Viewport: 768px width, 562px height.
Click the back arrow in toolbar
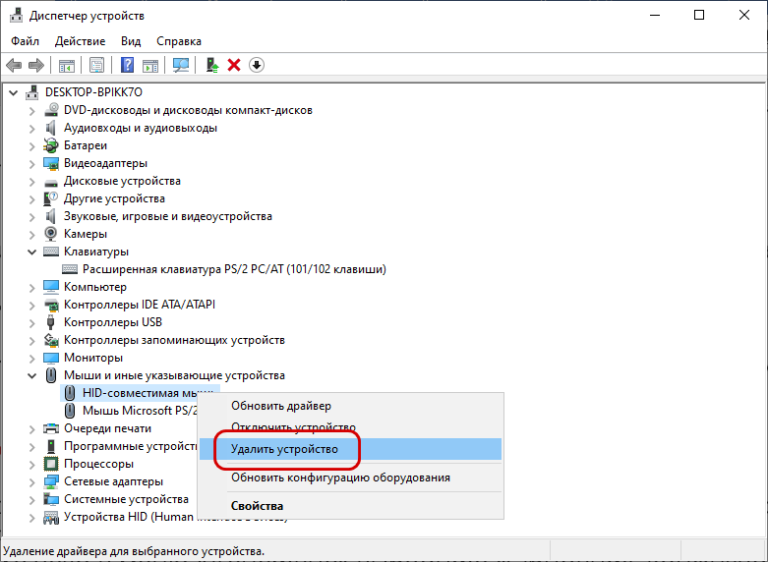[x=14, y=65]
